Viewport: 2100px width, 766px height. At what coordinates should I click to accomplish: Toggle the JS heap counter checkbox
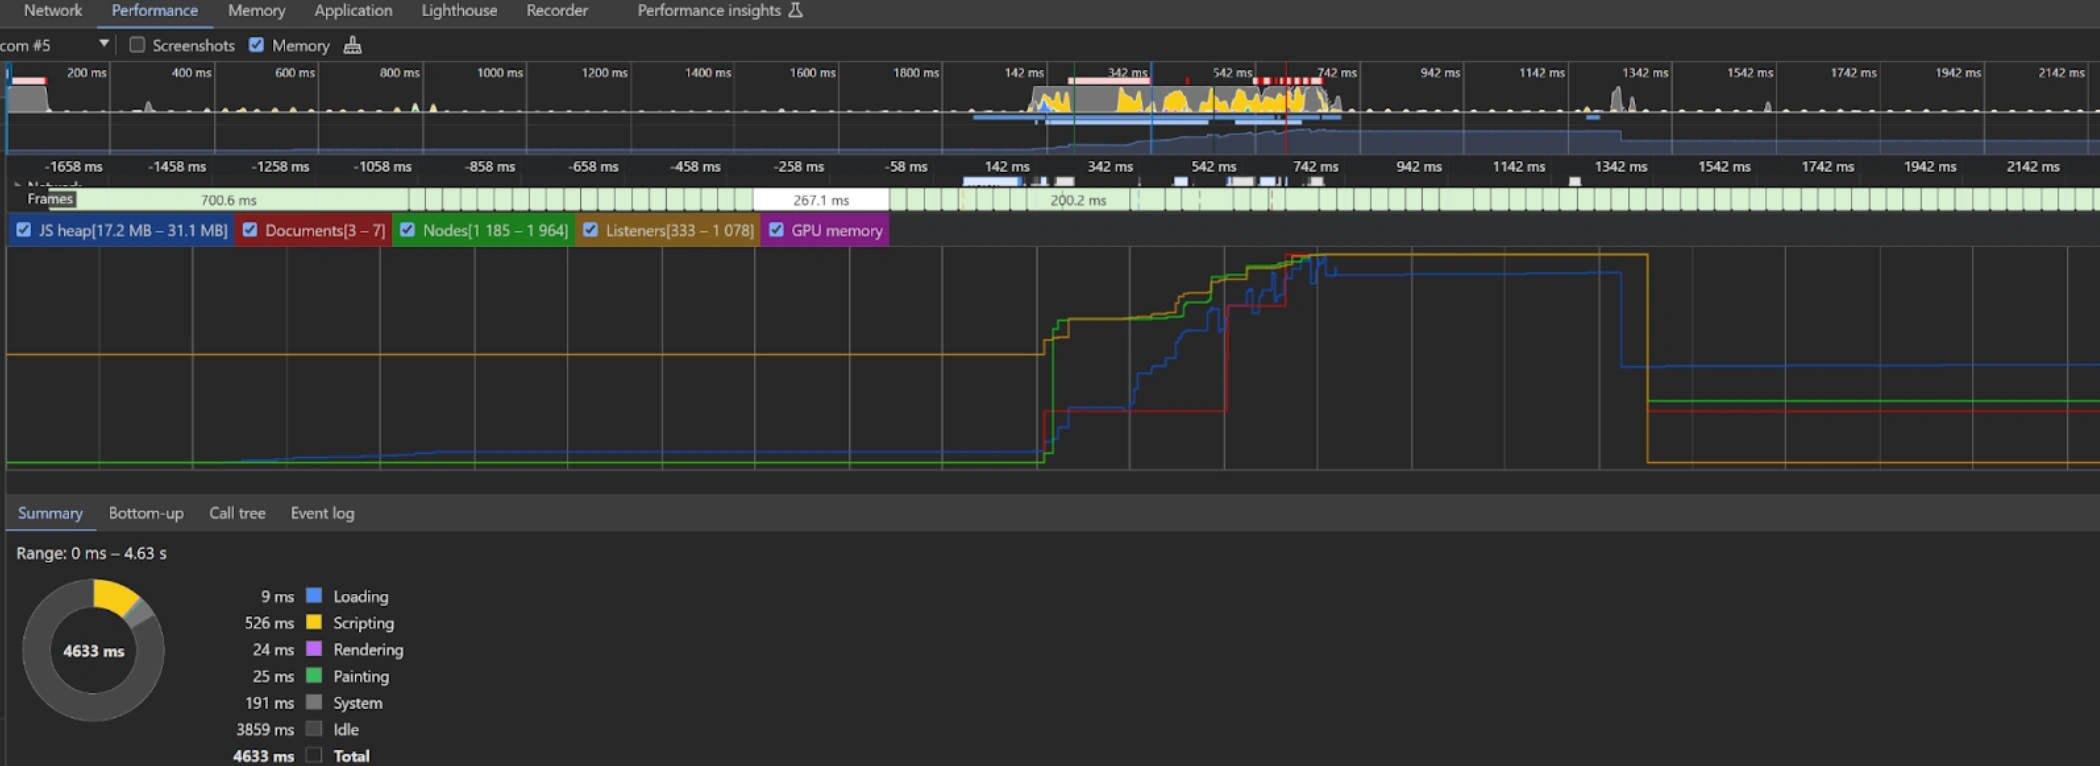click(x=24, y=230)
